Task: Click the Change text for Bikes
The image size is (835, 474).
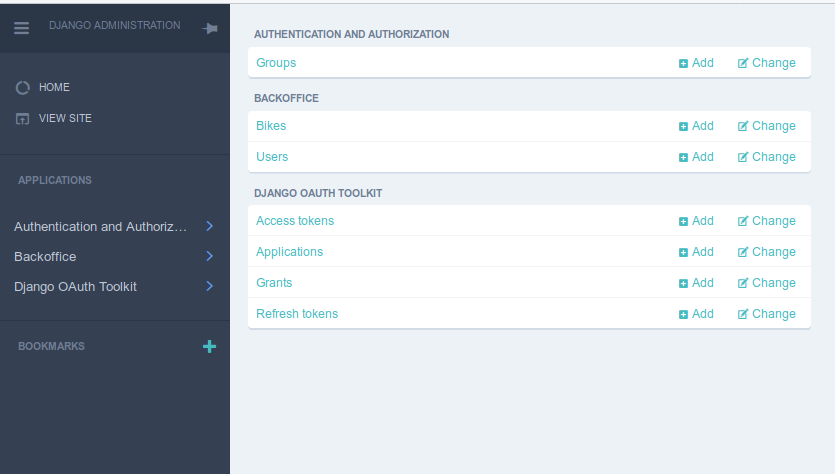Action: coord(774,126)
